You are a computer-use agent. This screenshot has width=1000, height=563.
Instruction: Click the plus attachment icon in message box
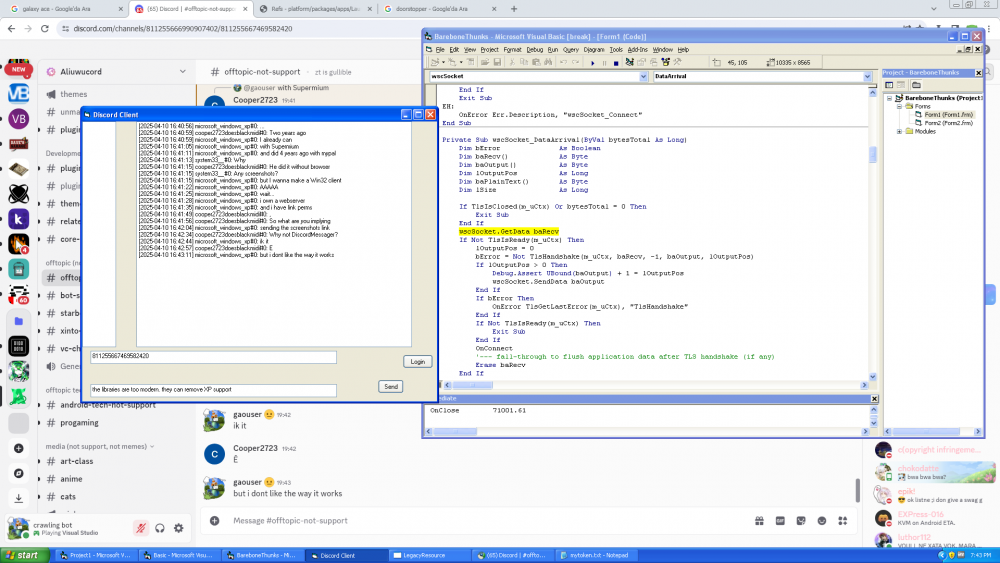[x=213, y=520]
